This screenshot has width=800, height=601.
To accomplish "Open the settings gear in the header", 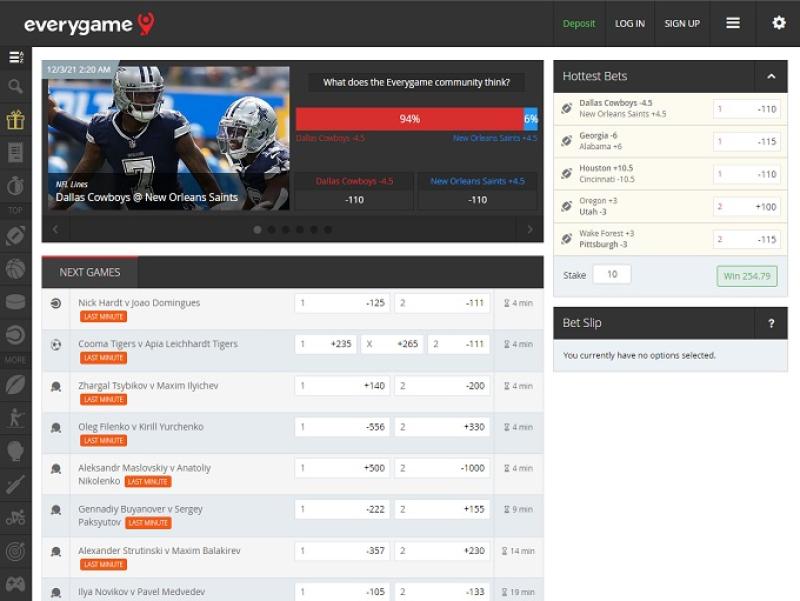I will pos(778,23).
